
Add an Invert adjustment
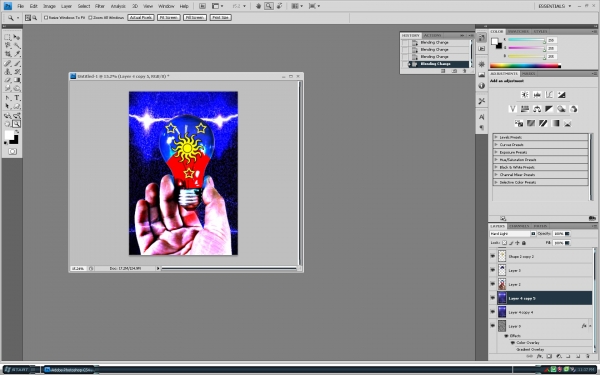(519, 123)
